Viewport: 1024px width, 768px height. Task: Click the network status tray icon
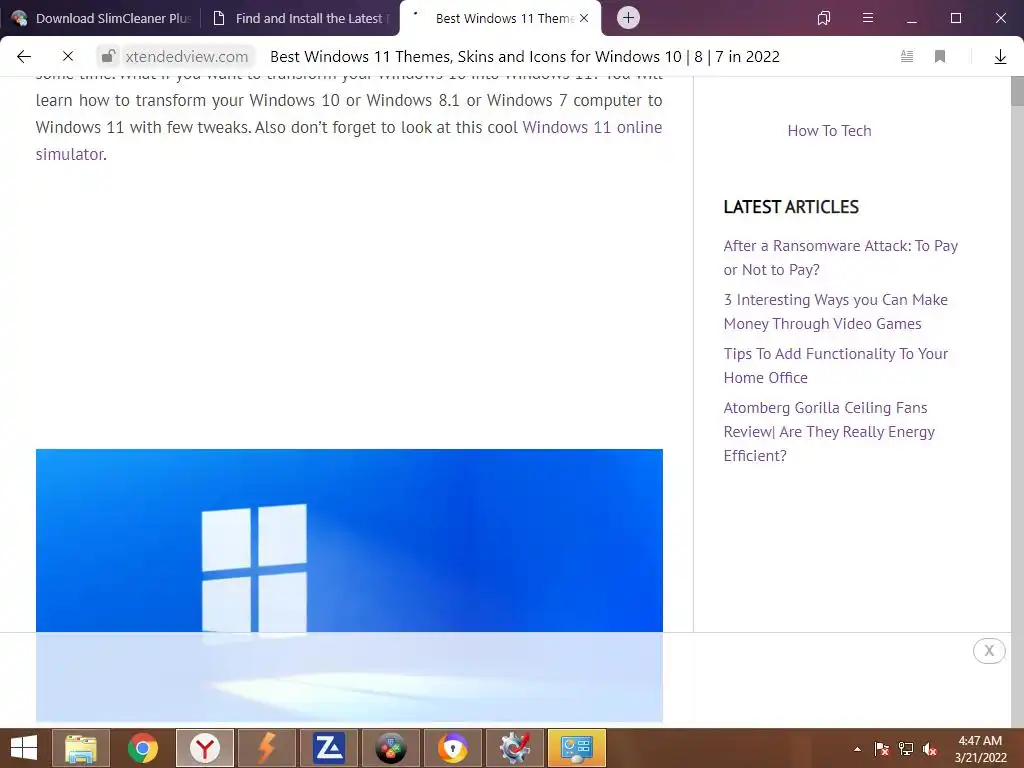click(906, 749)
